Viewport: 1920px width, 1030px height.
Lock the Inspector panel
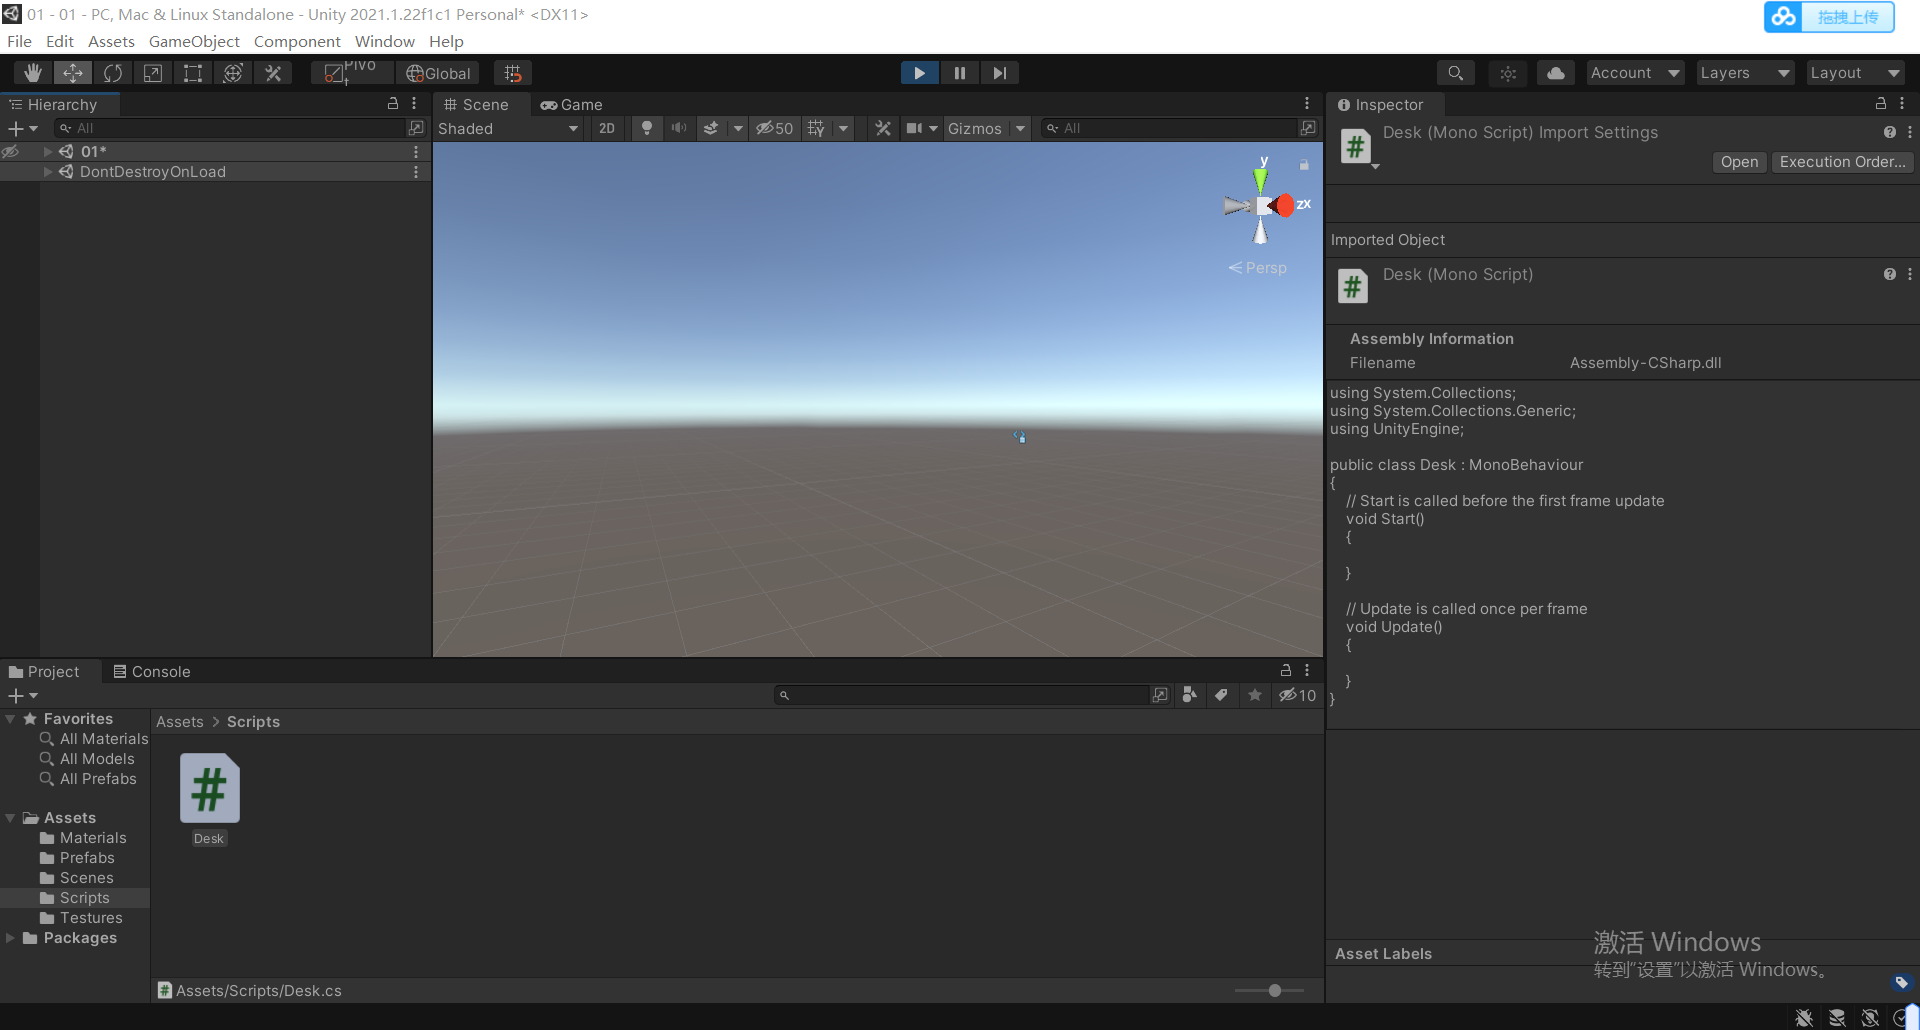click(1880, 103)
